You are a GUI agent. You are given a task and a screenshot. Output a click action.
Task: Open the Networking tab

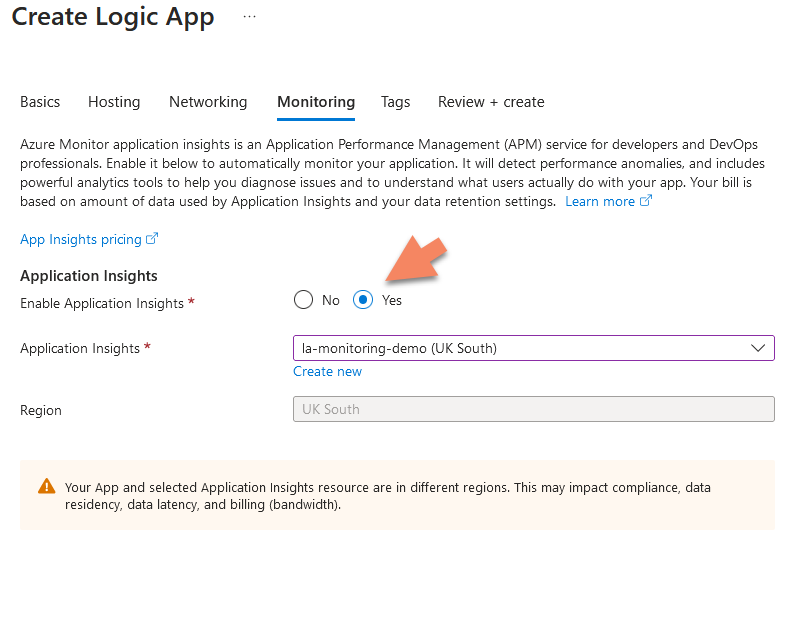208,102
